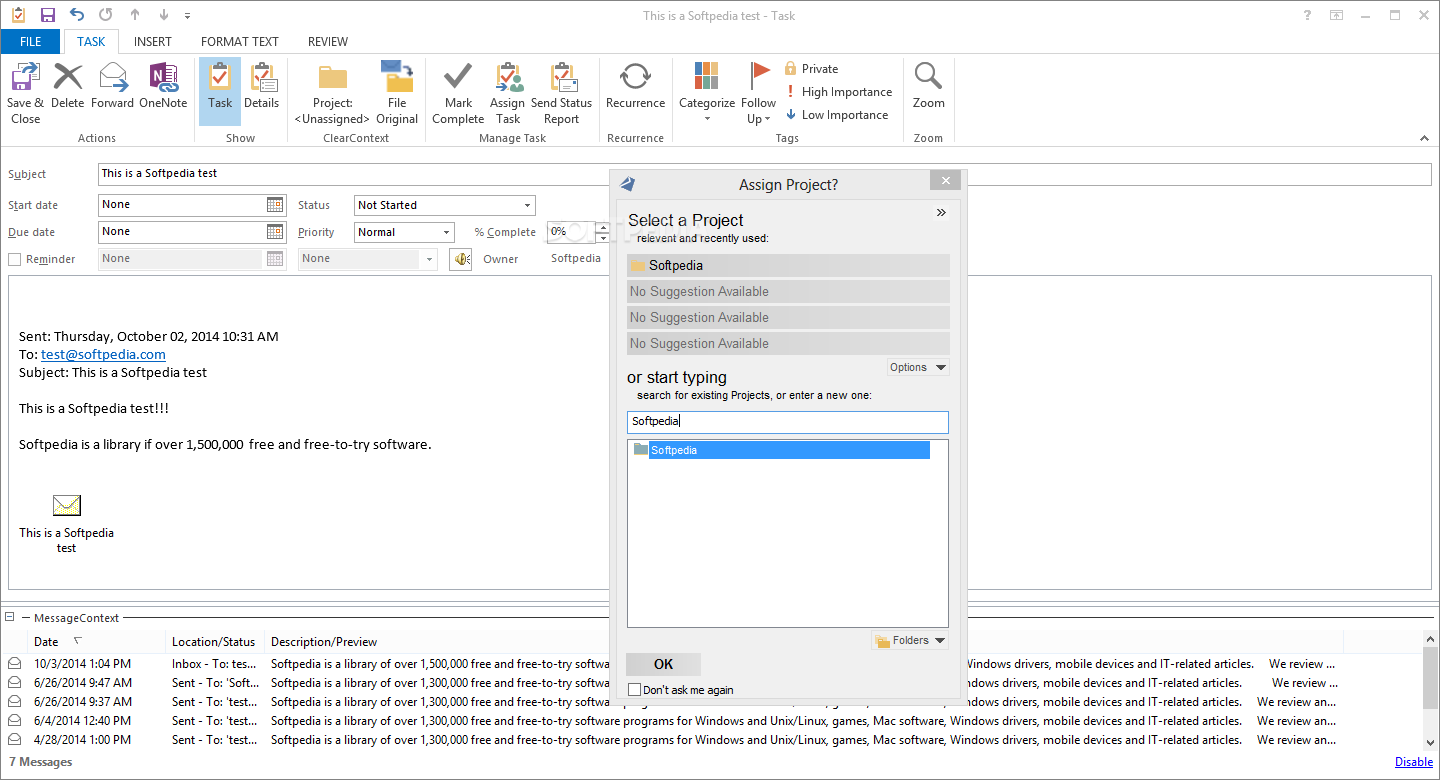Switch to the FORMAT TEXT tab
The width and height of the screenshot is (1440, 780).
[x=240, y=42]
